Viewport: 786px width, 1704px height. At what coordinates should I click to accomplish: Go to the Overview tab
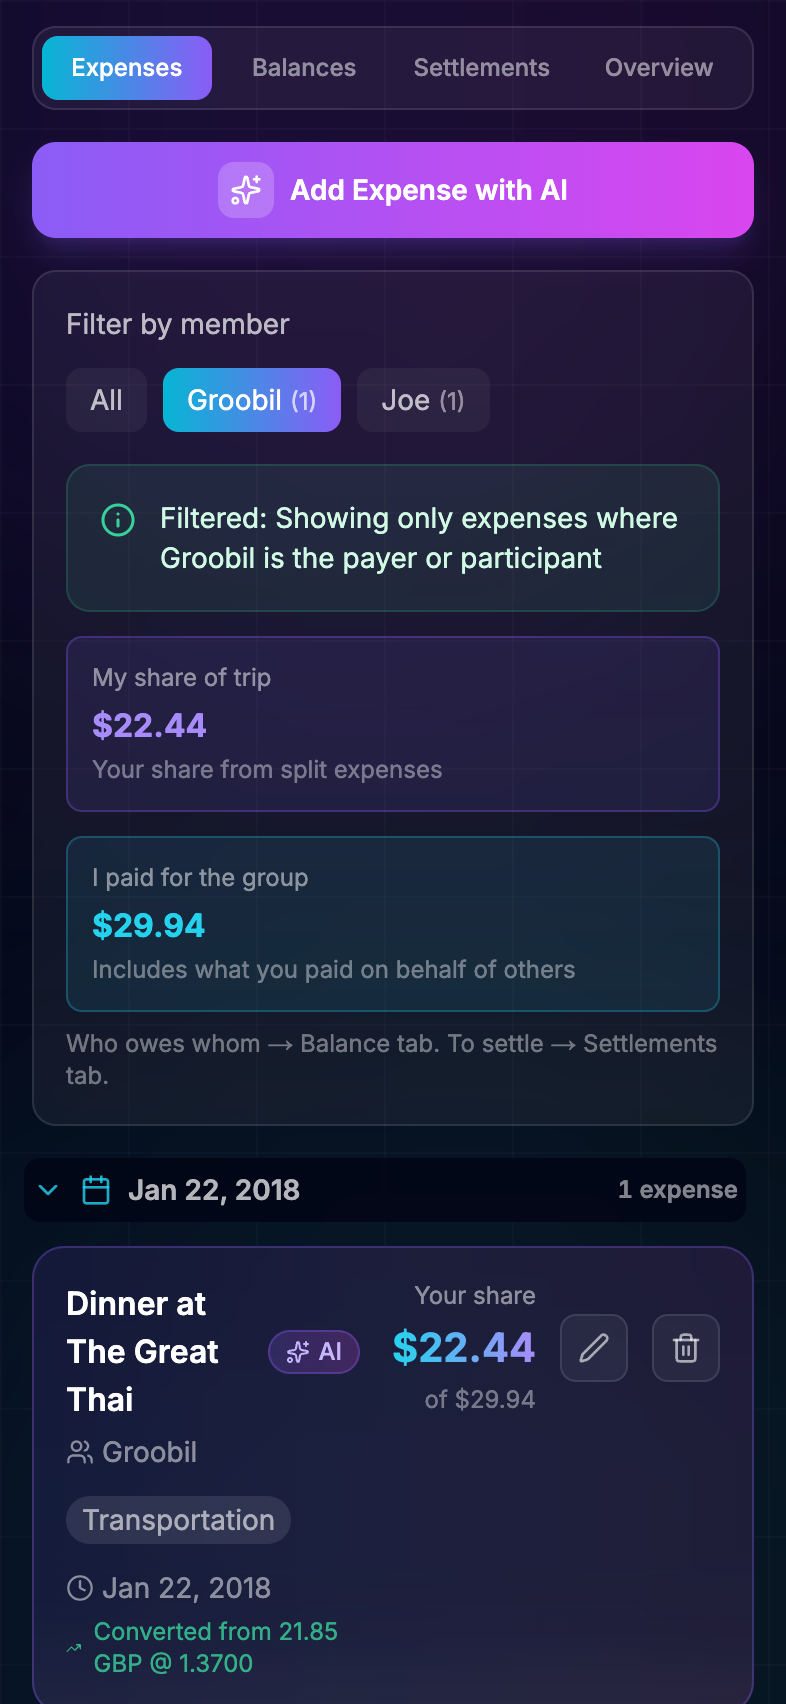658,68
